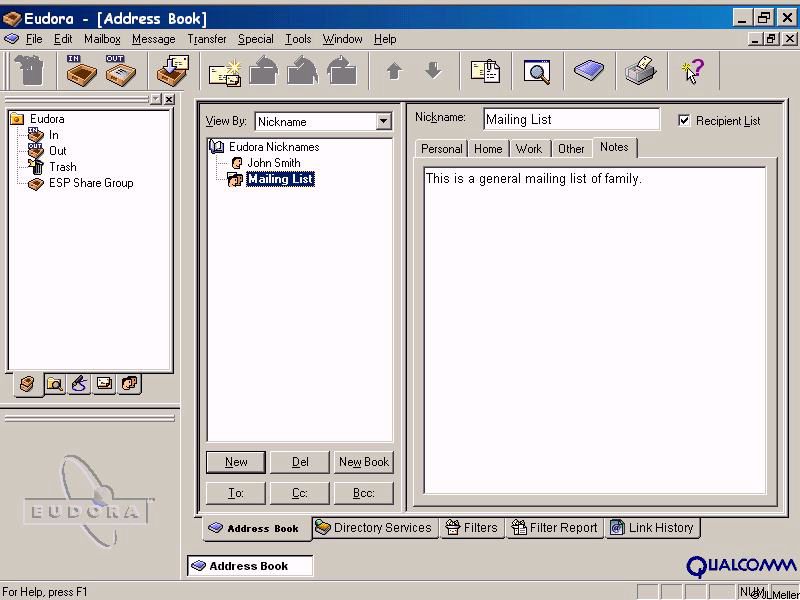Click the Cc: button

coord(300,493)
